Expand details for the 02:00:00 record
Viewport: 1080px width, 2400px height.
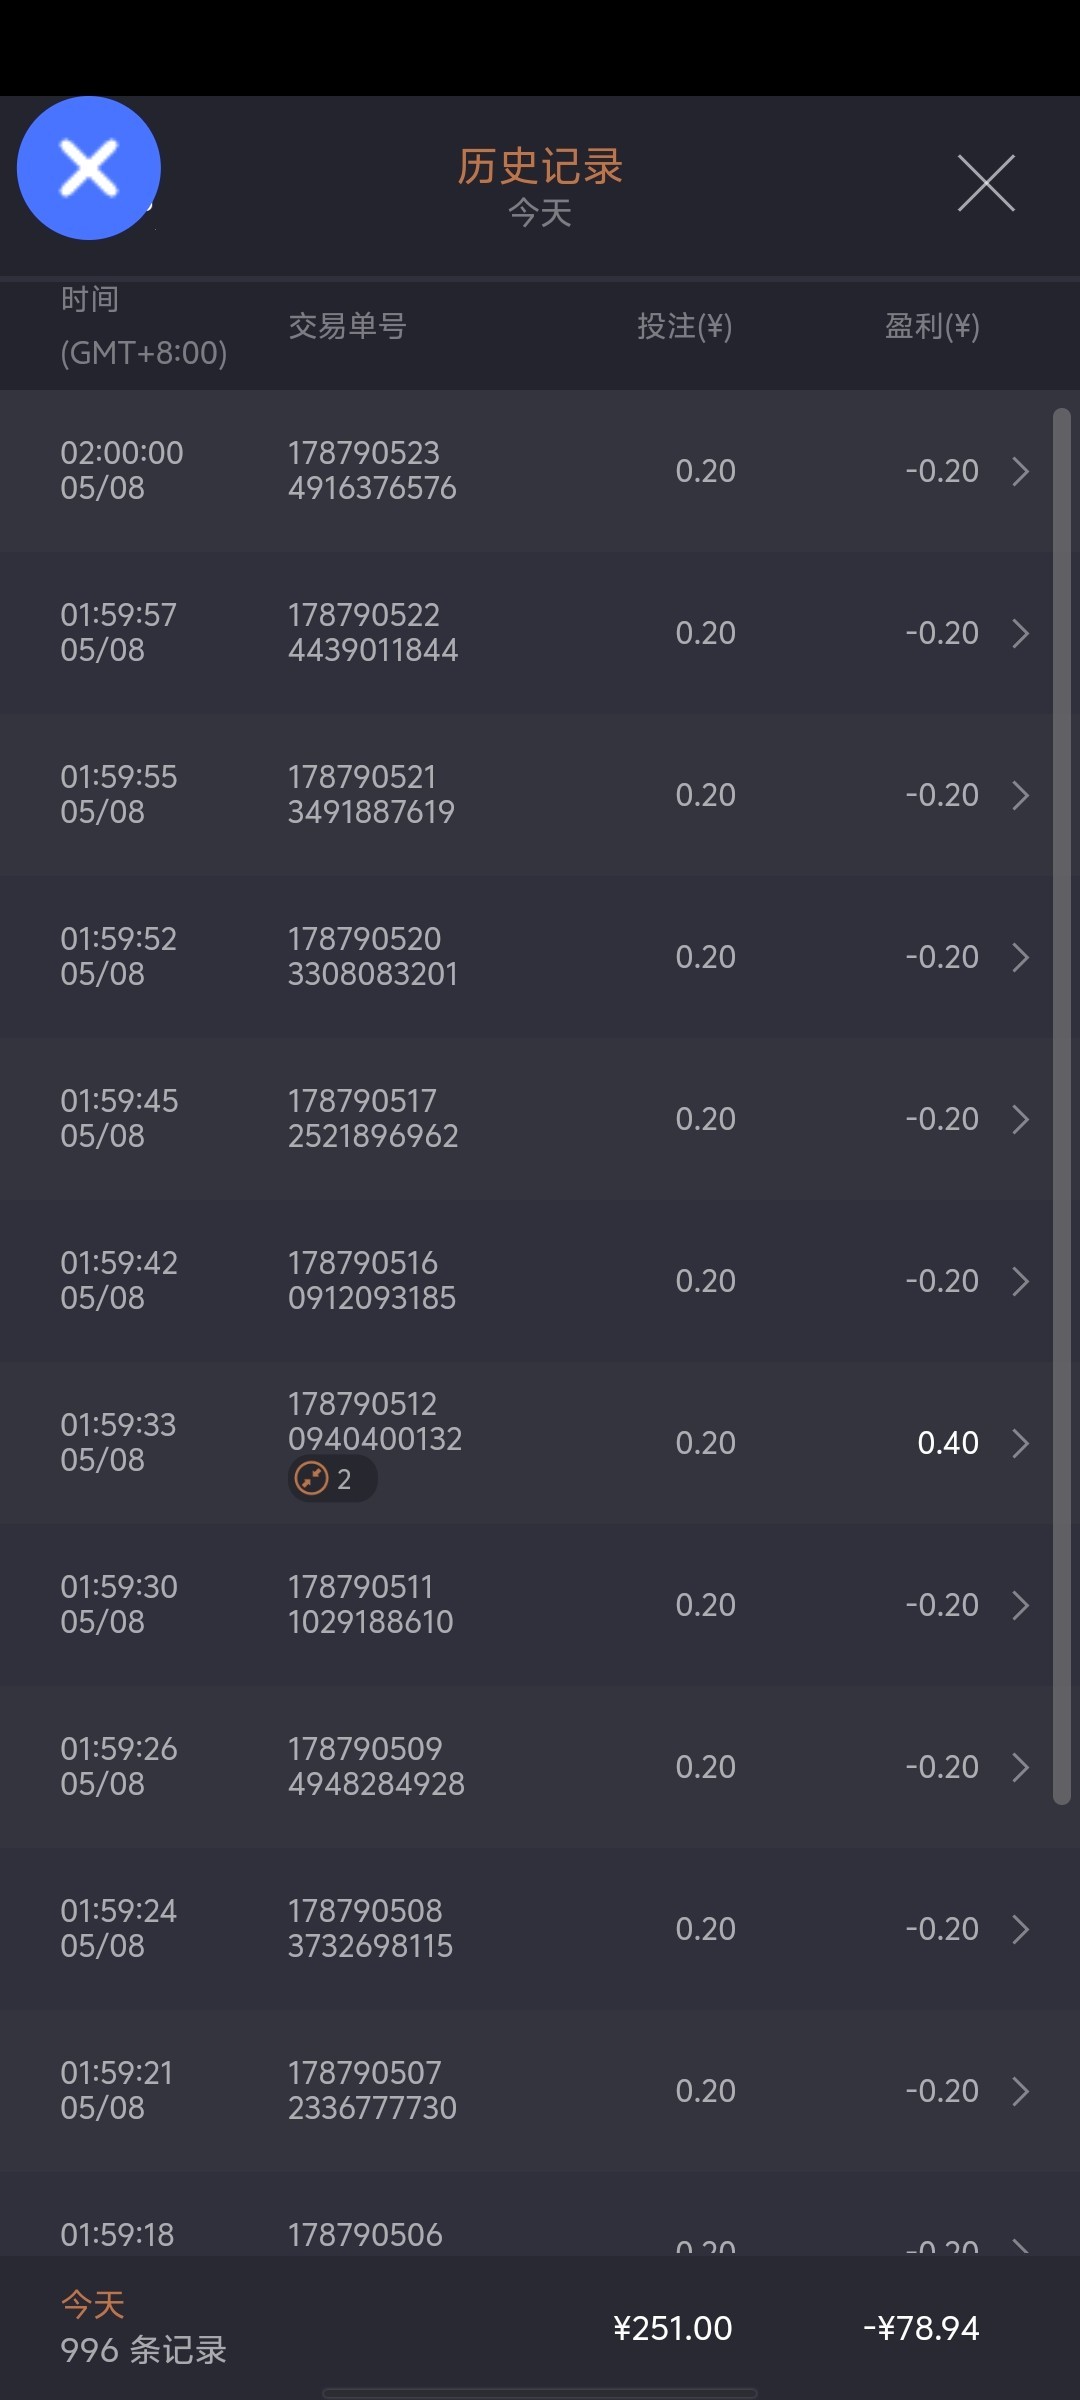pos(1020,471)
